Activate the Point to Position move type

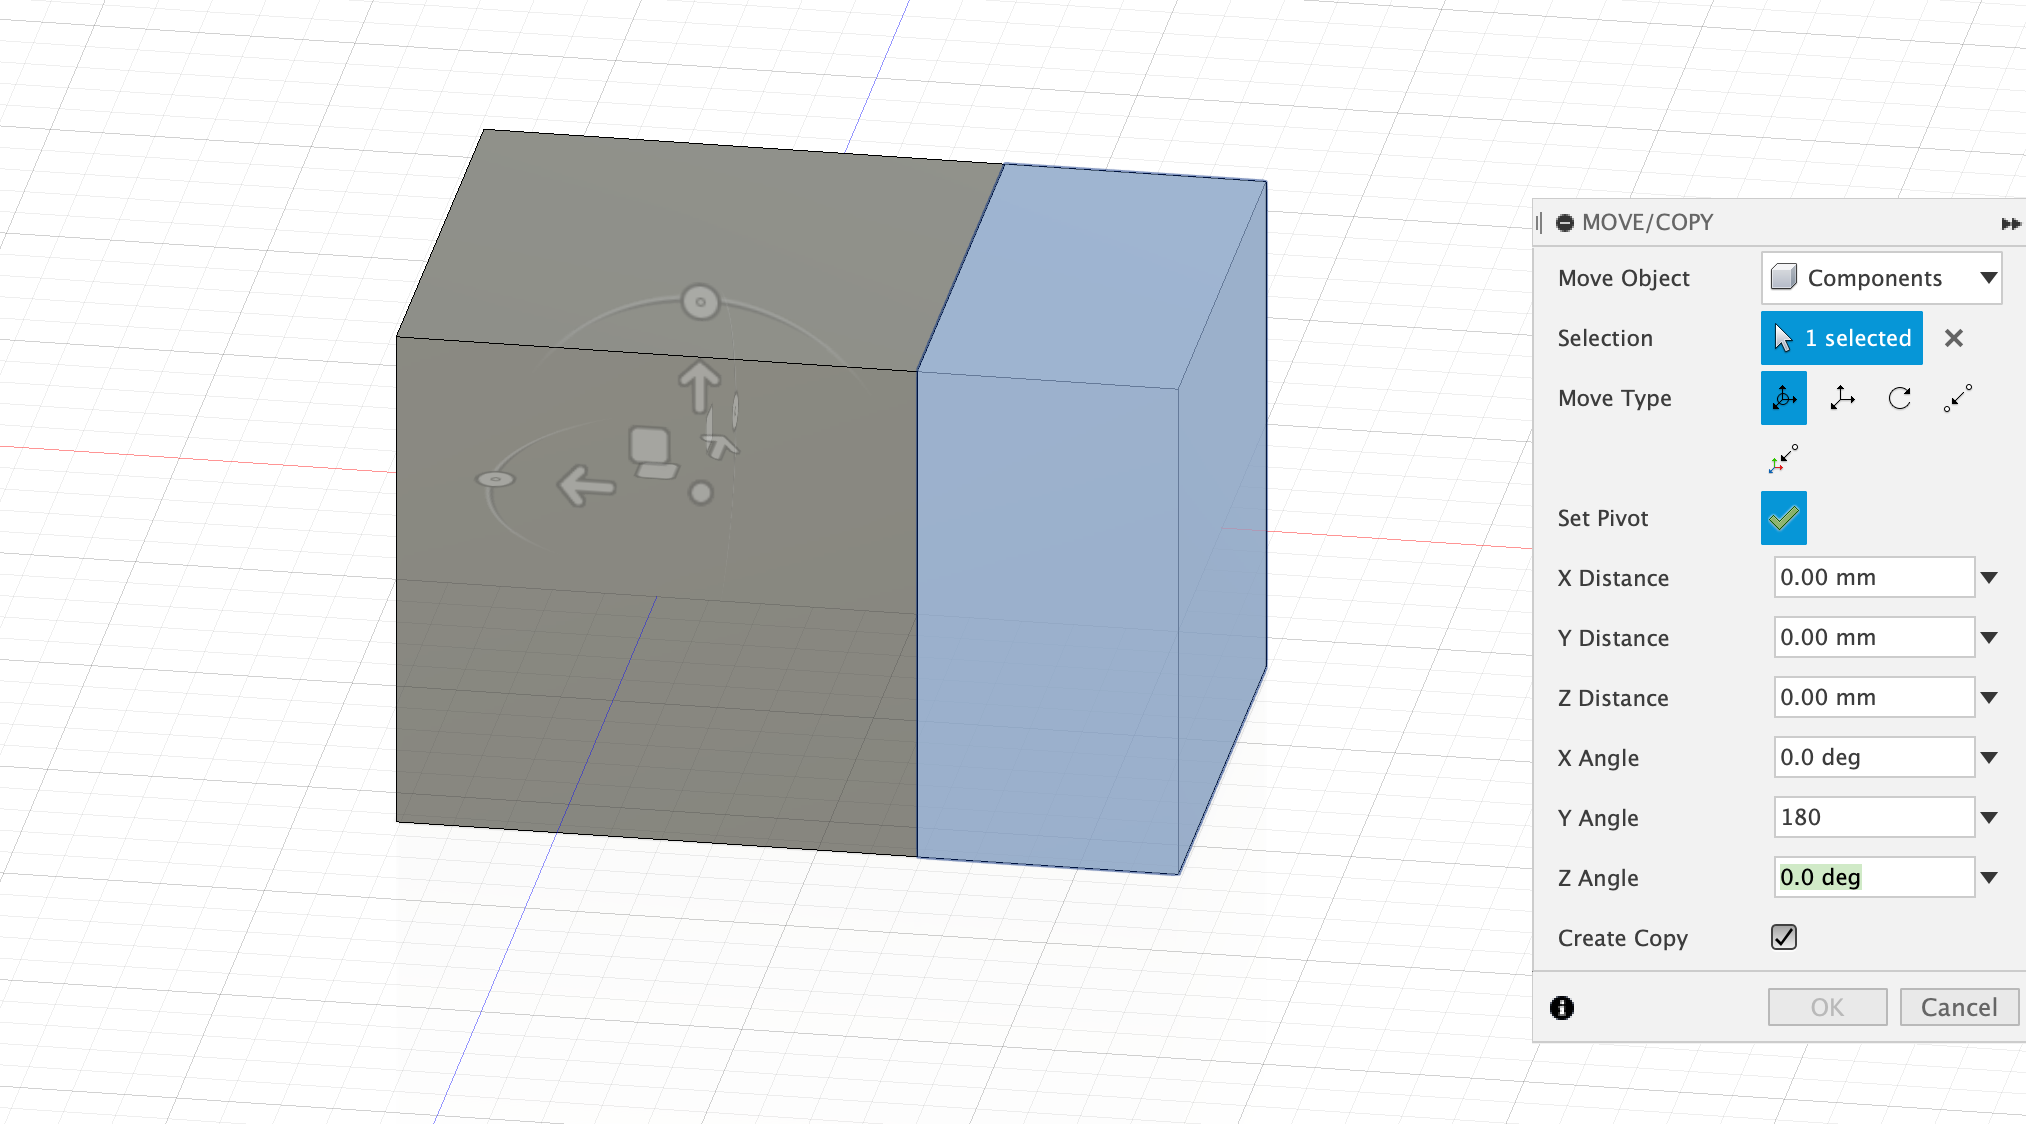1783,459
